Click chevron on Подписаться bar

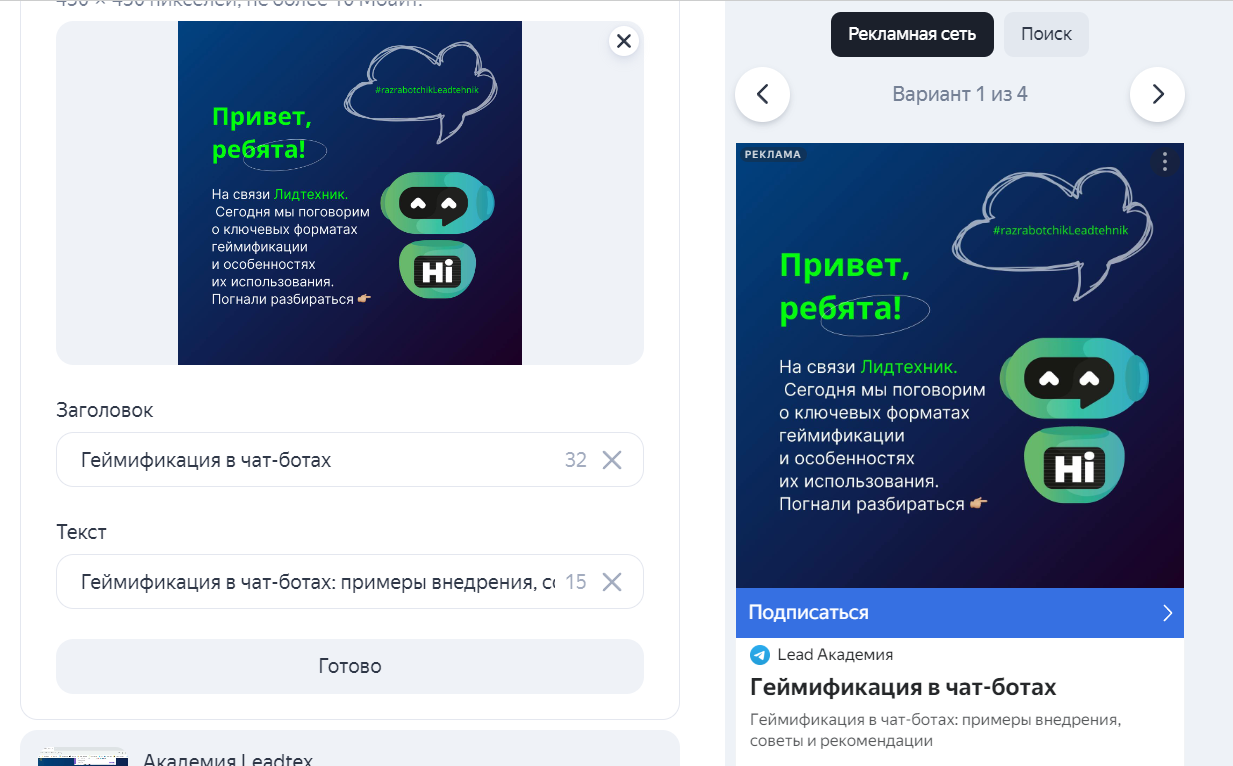point(1167,613)
